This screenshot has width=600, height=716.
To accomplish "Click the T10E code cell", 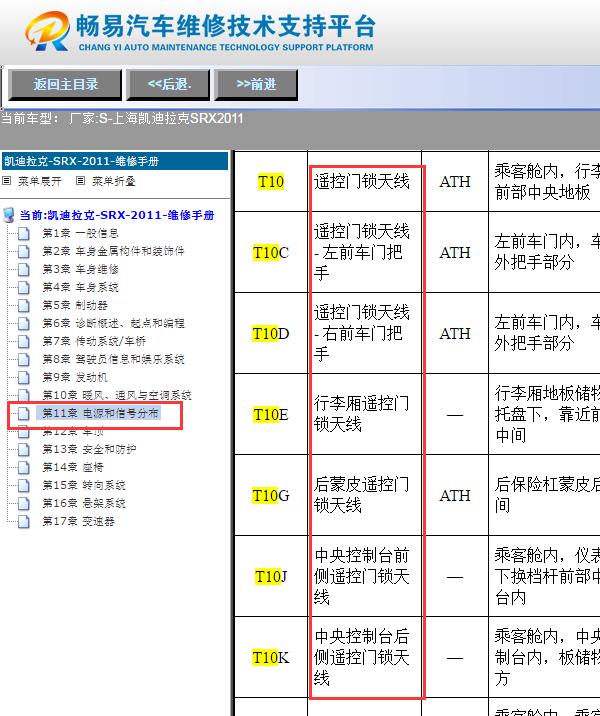I will [x=271, y=415].
